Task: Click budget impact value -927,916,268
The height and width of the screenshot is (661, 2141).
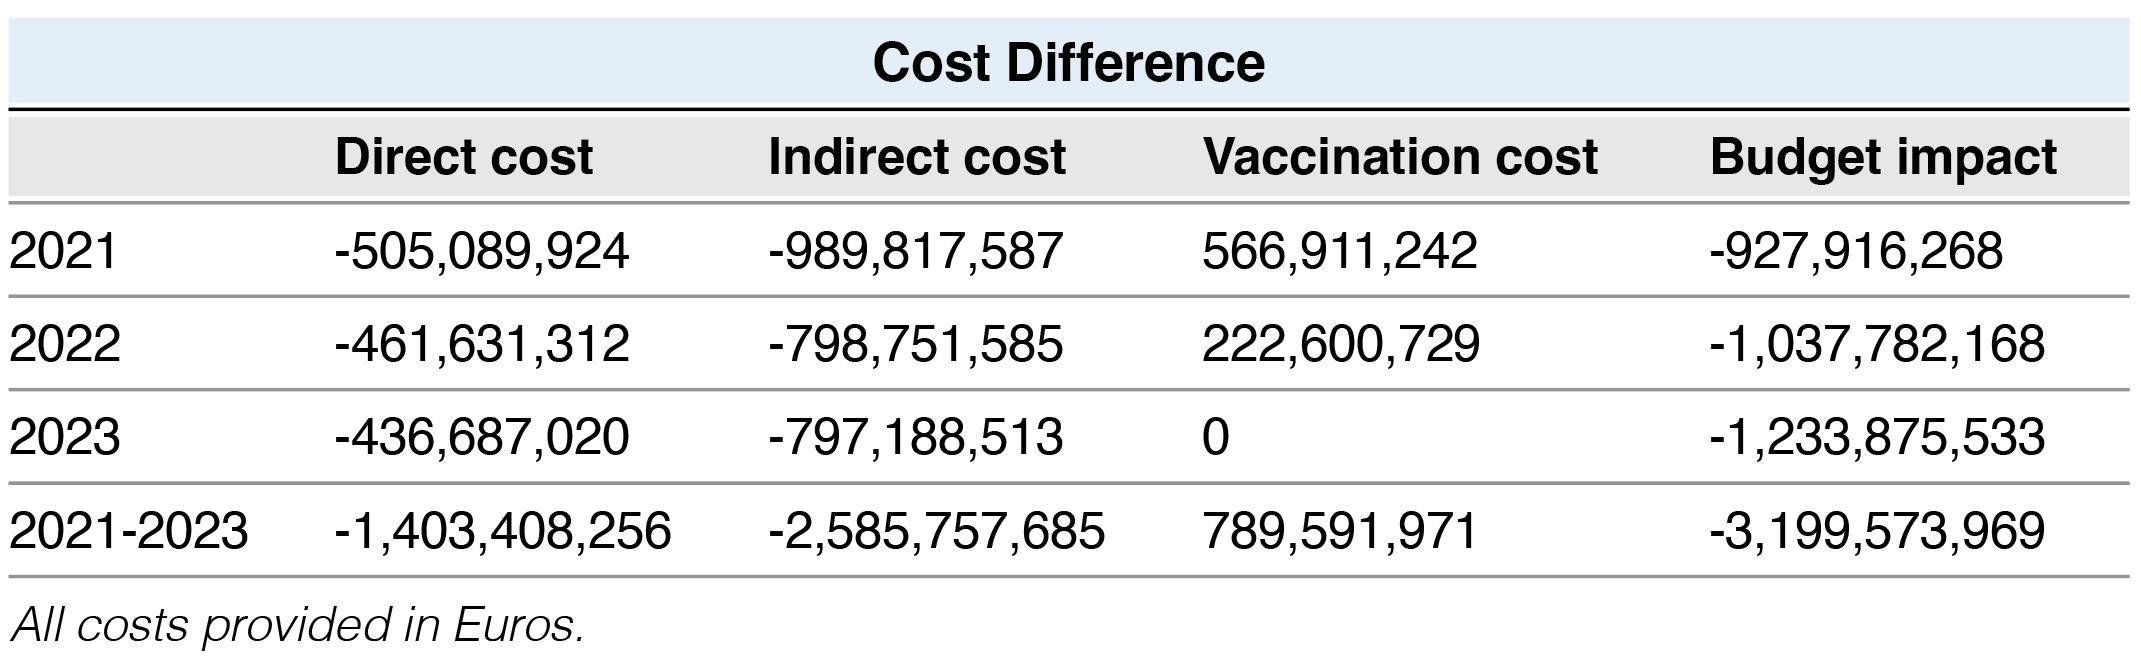Action: click(1856, 250)
